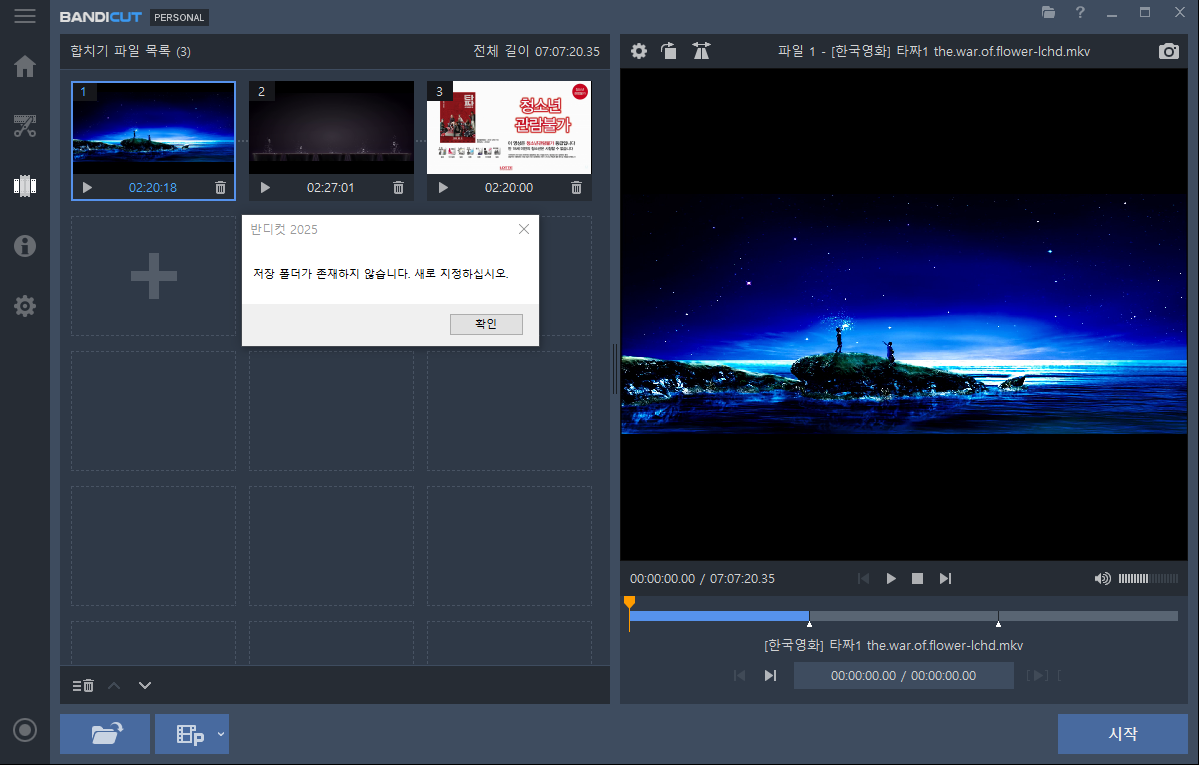Select Join mode film icon in sidebar

tap(24, 186)
